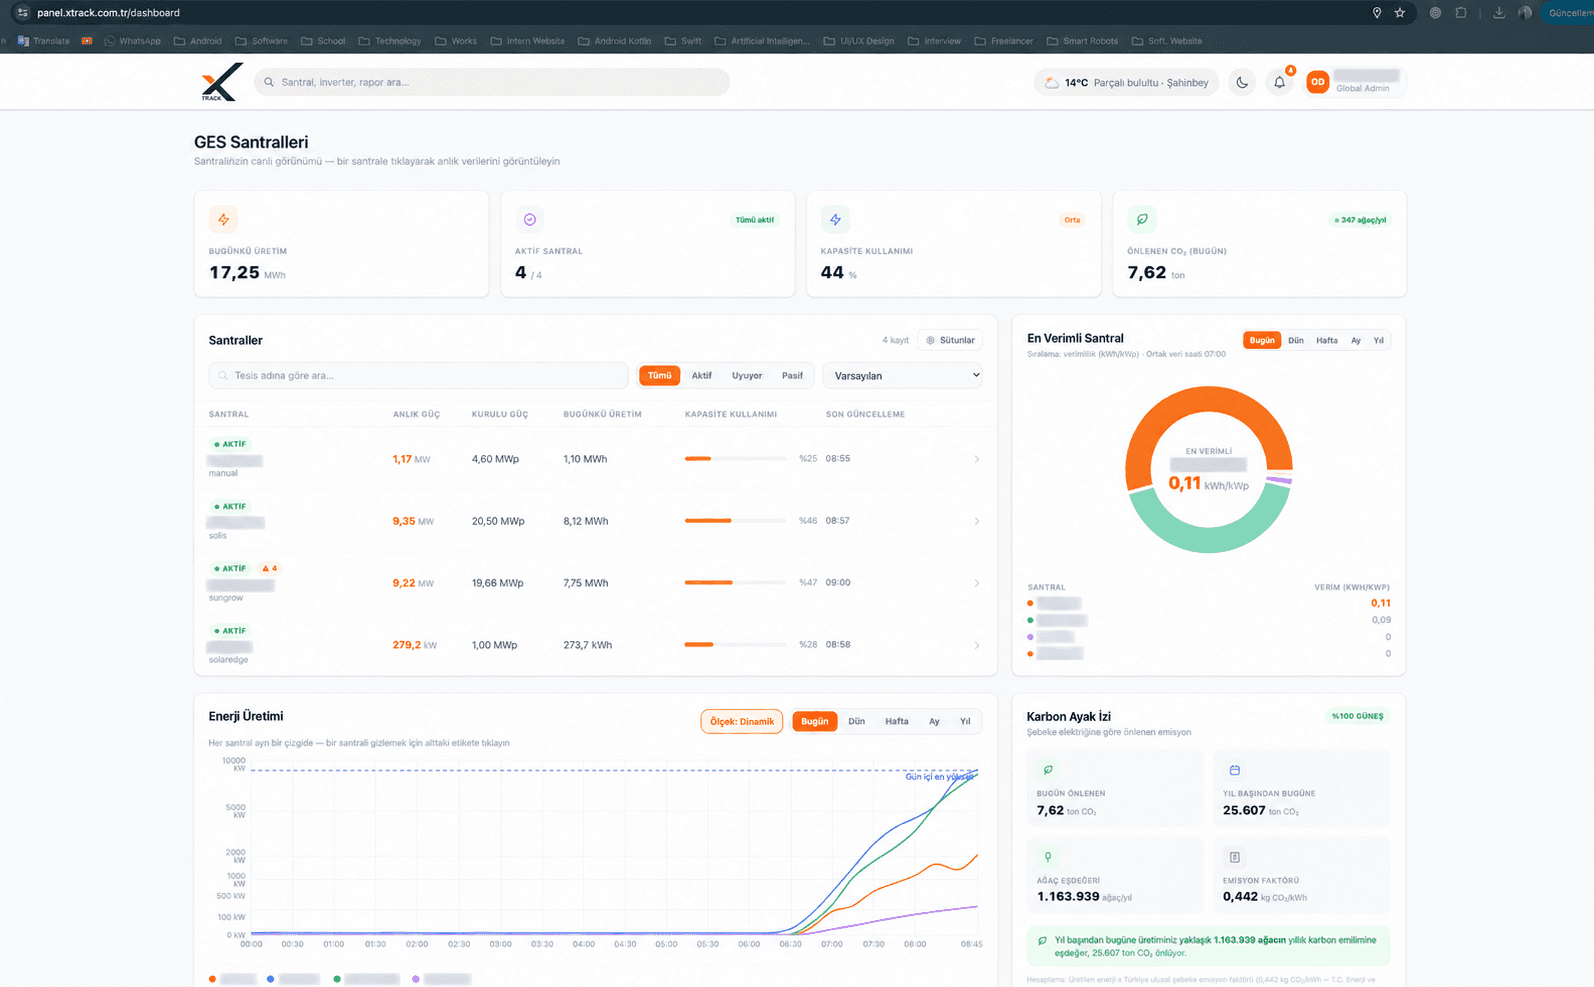Screen dimensions: 1594x987
Task: Open notifications via the bell icon
Action: [x=1279, y=83]
